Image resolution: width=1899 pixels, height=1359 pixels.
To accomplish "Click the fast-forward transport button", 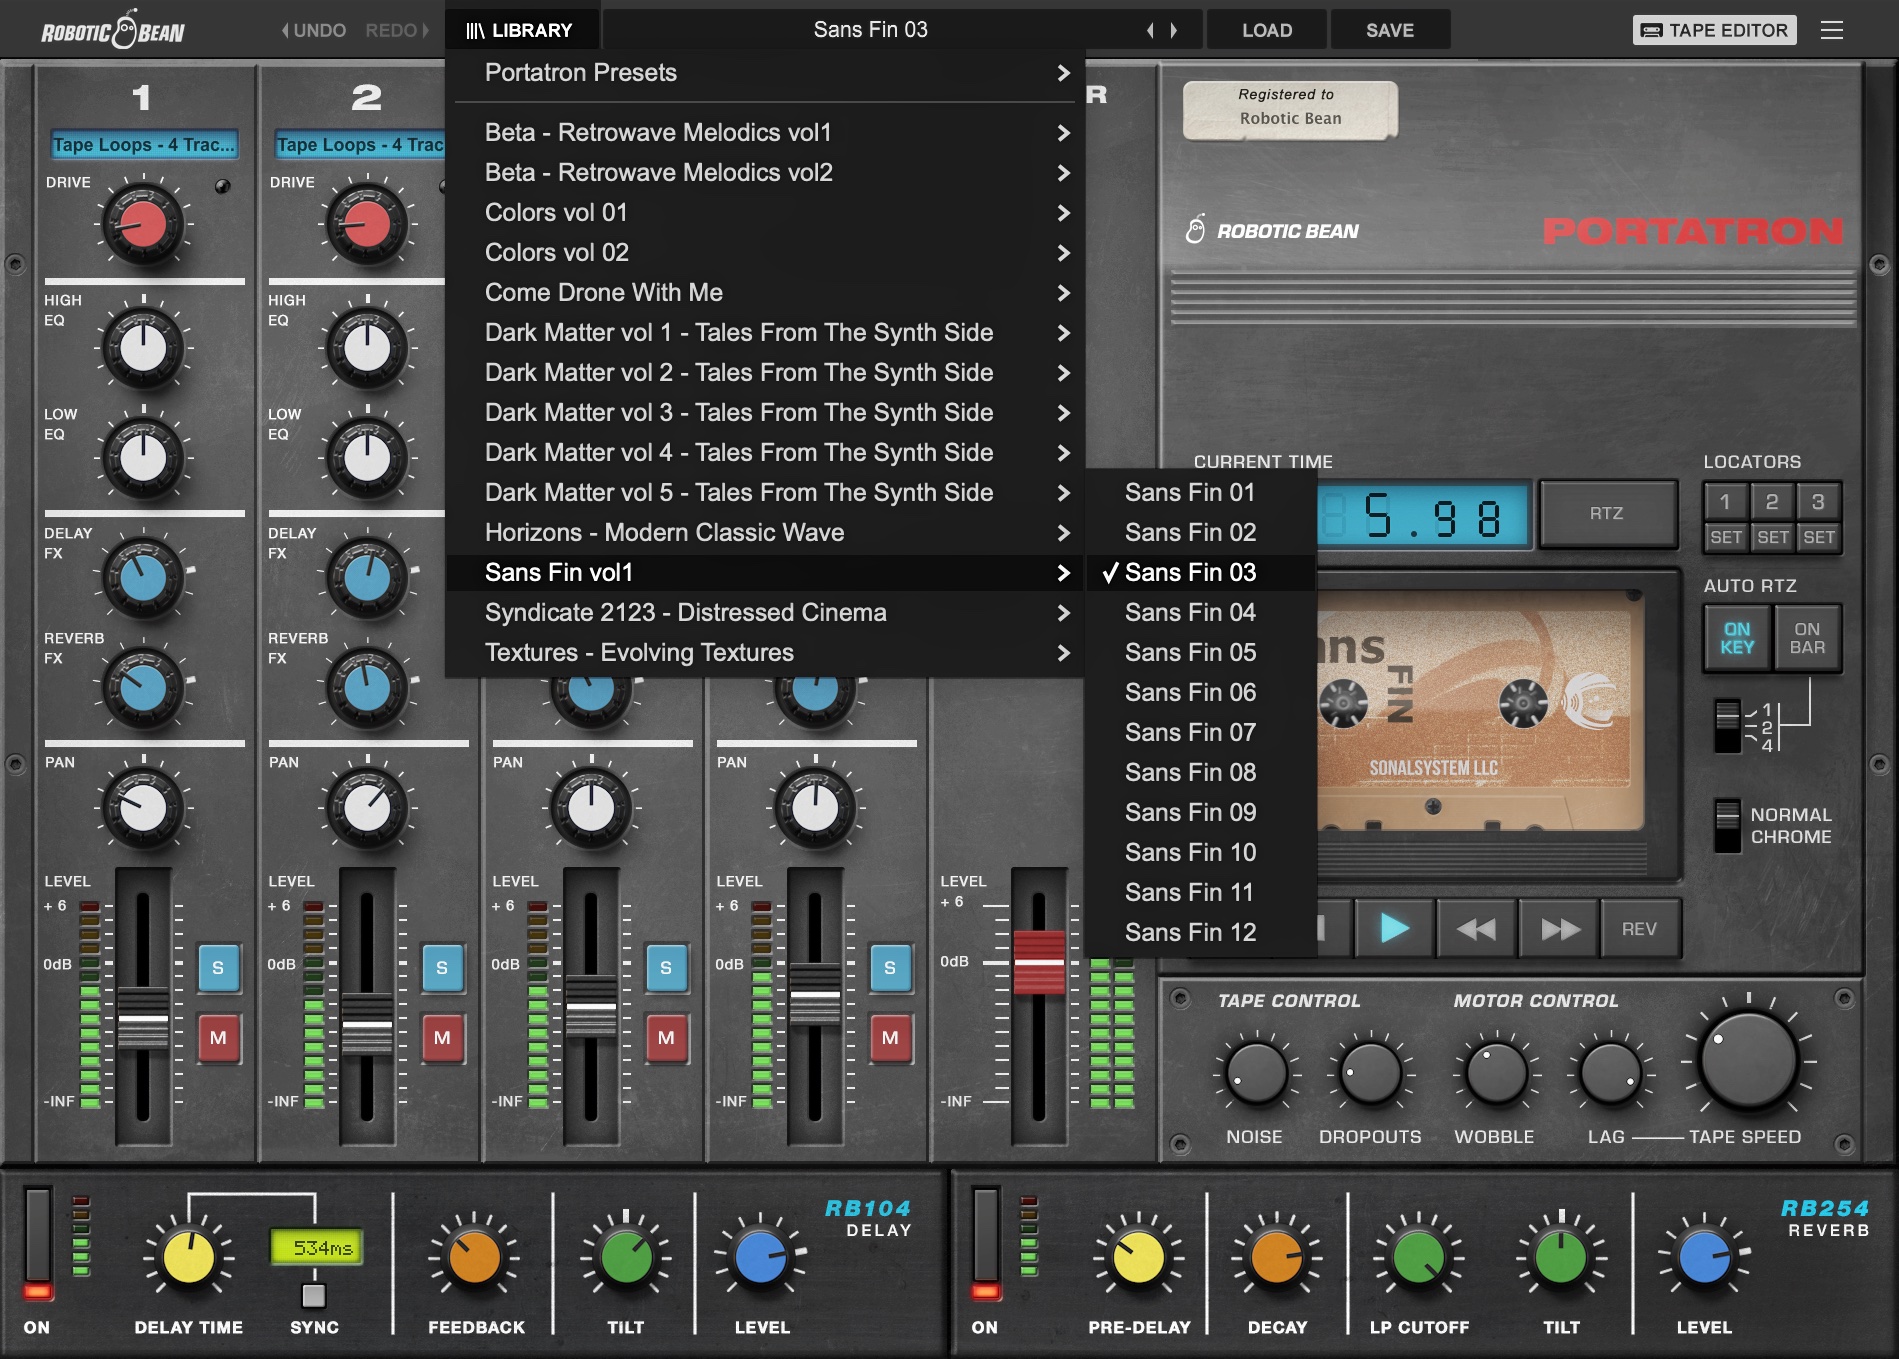I will coord(1559,929).
